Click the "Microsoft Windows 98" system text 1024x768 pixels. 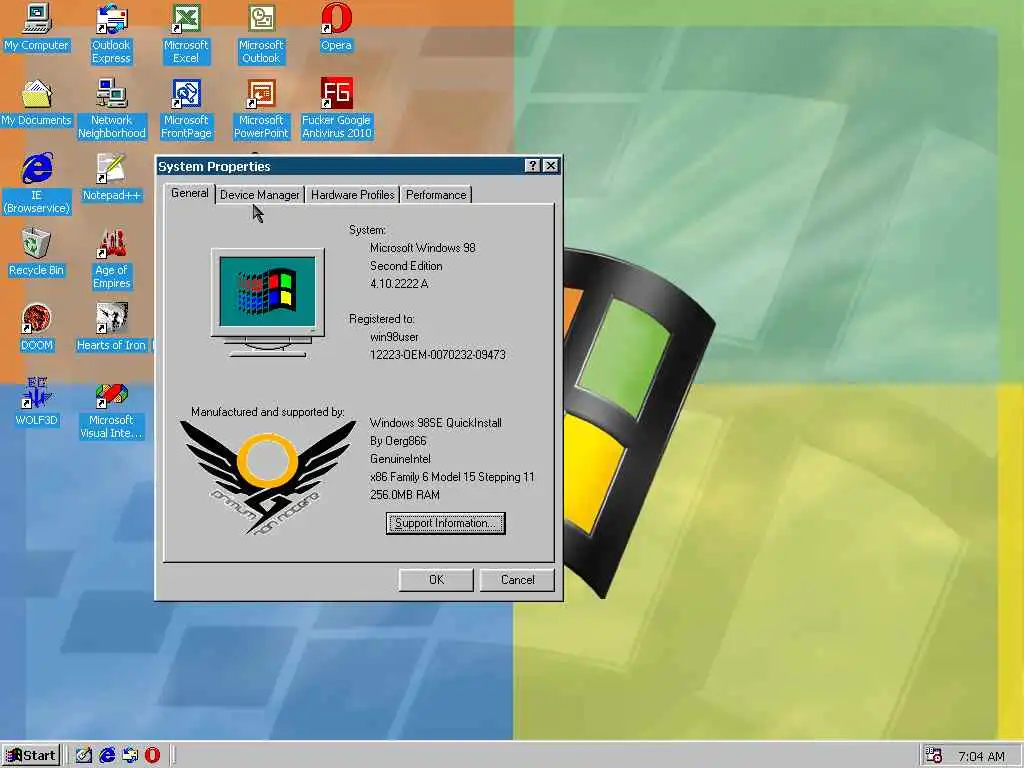point(423,248)
